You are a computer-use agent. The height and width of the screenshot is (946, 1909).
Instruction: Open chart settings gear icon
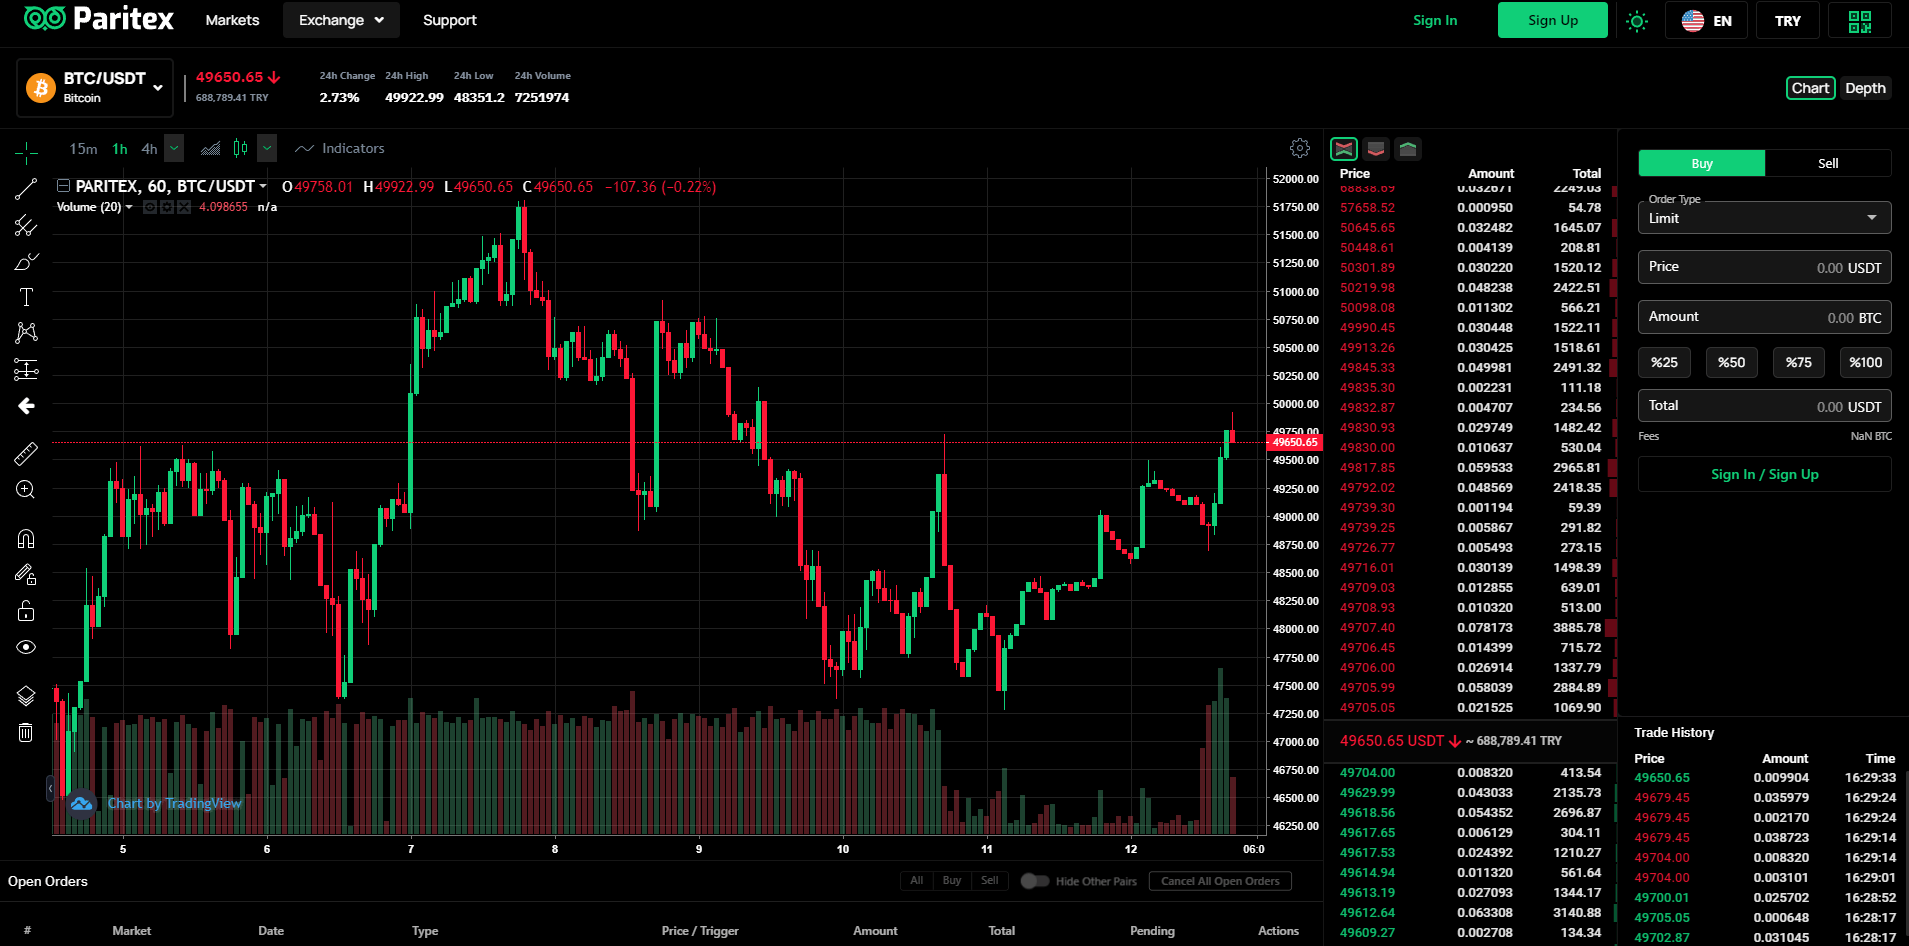[x=1300, y=148]
